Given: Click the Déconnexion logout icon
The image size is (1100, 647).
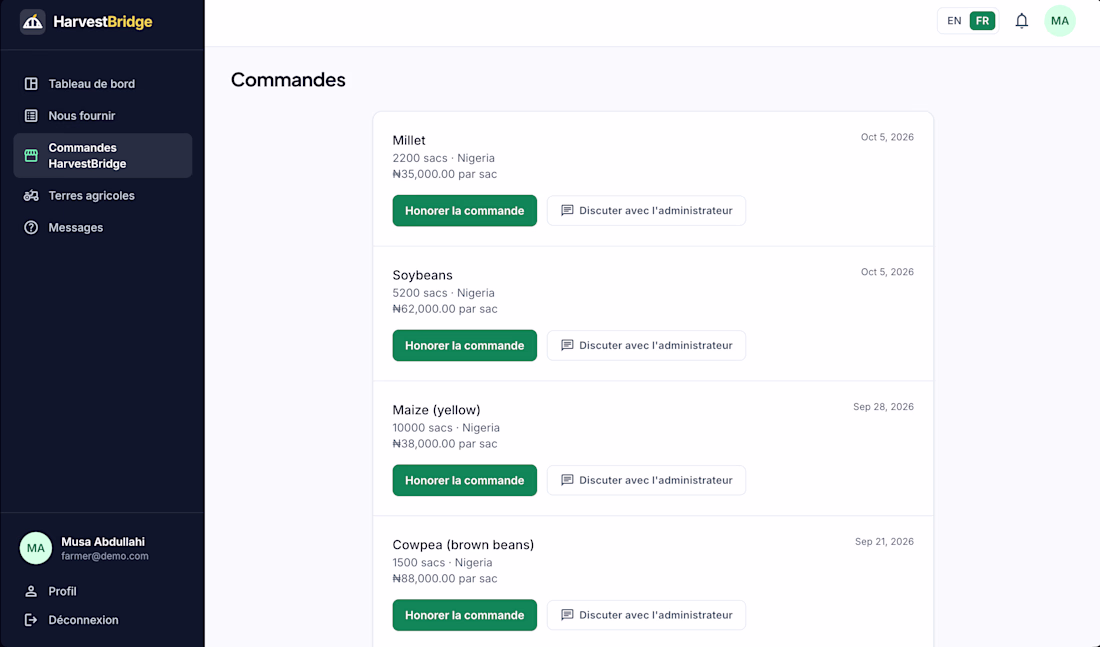Looking at the screenshot, I should pos(31,620).
